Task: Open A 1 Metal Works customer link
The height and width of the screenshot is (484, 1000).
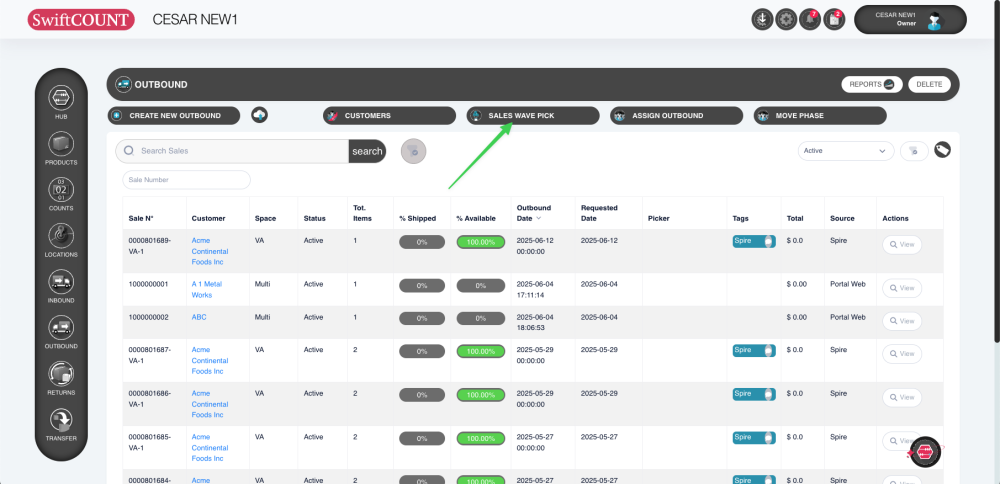Action: [207, 290]
